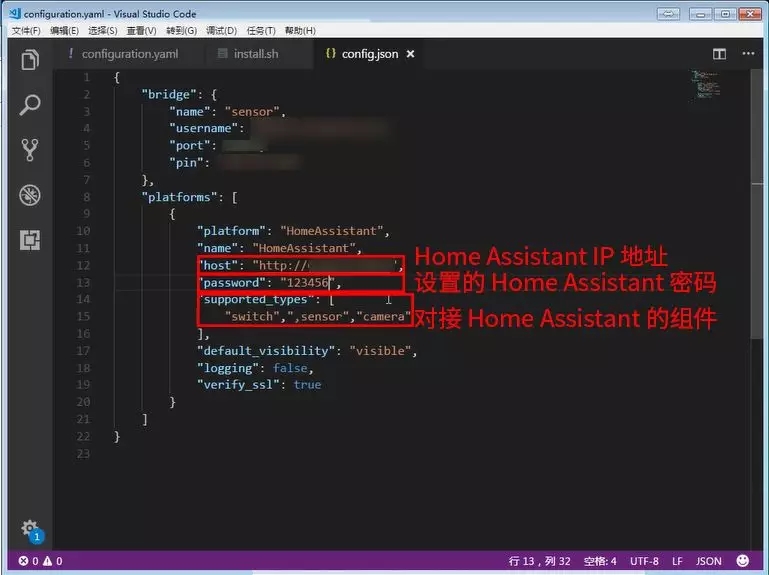The width and height of the screenshot is (769, 575).
Task: Open the 任务(T) menu
Action: click(261, 30)
